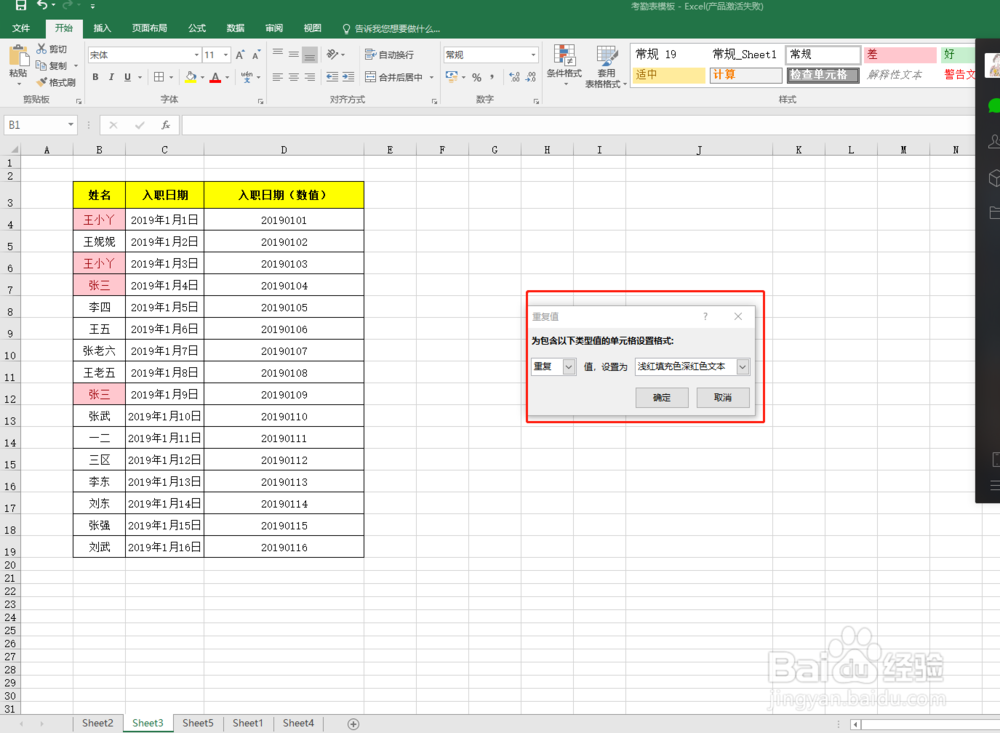Click the increase indent icon
This screenshot has height=733, width=1000.
[348, 77]
